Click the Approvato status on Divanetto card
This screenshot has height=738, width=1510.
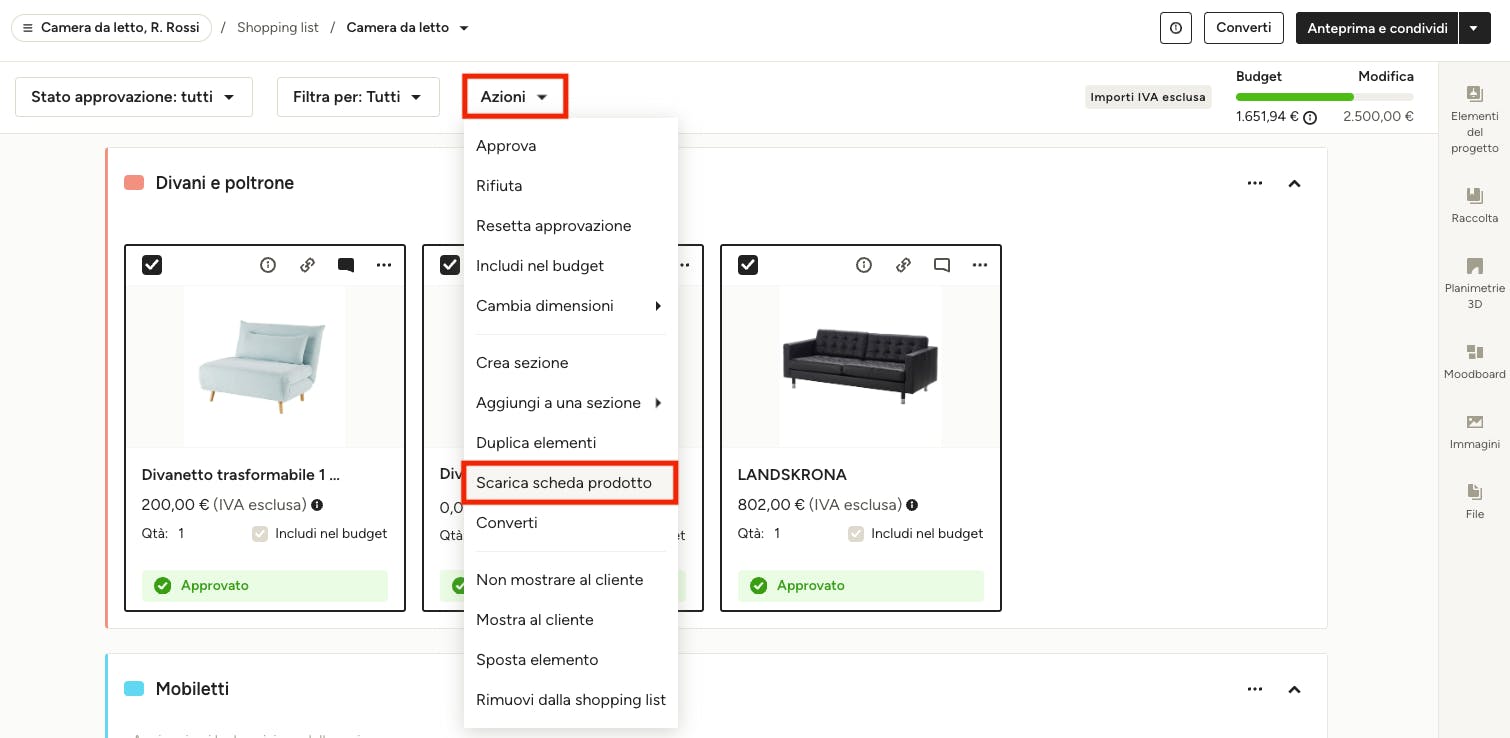point(265,586)
